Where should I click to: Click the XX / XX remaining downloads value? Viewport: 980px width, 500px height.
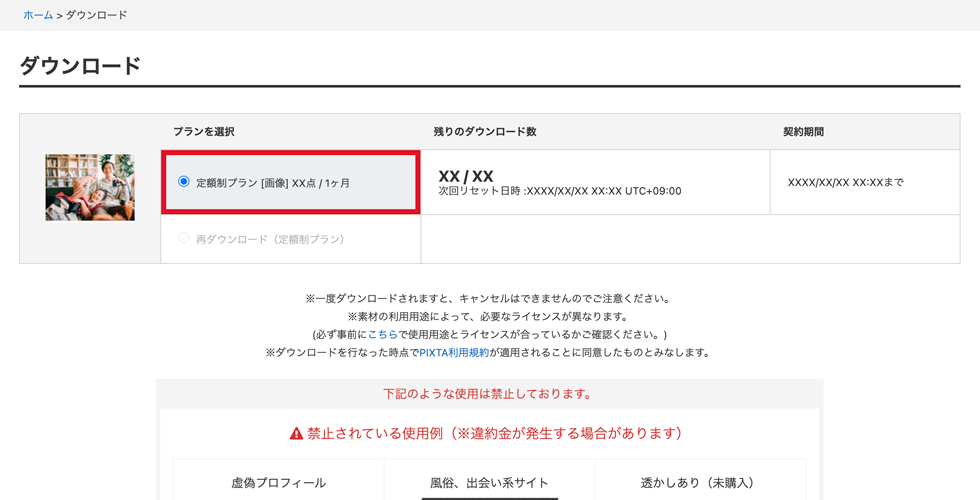466,176
